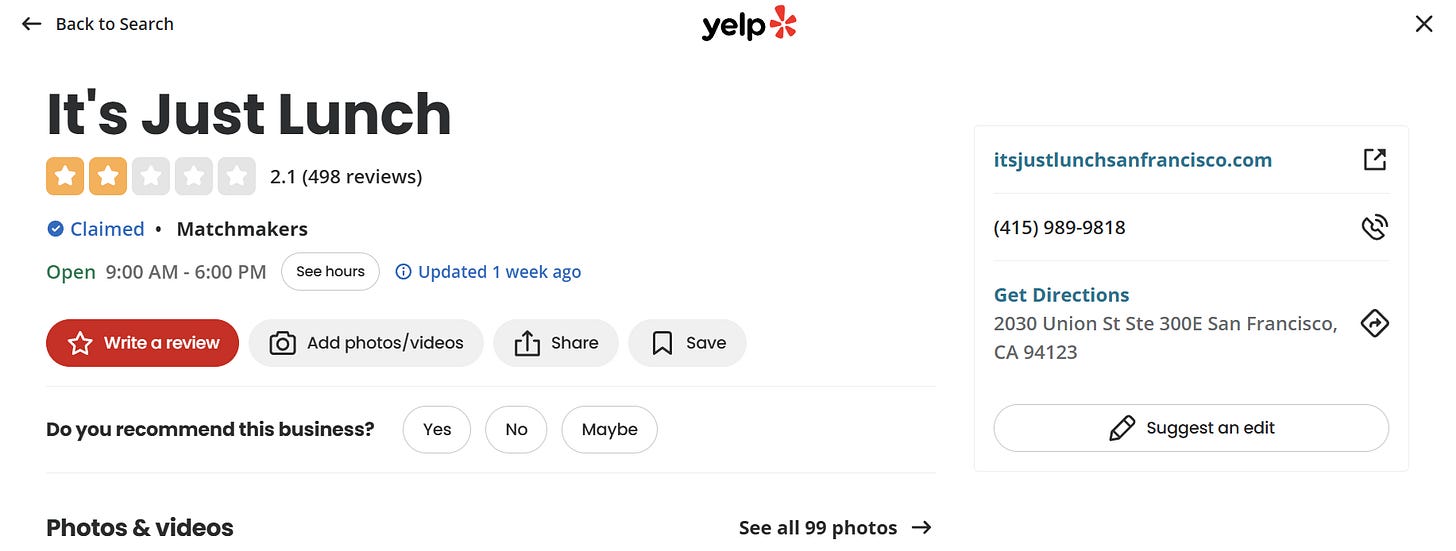Click the phone call icon
This screenshot has height=551, width=1456.
1375,227
